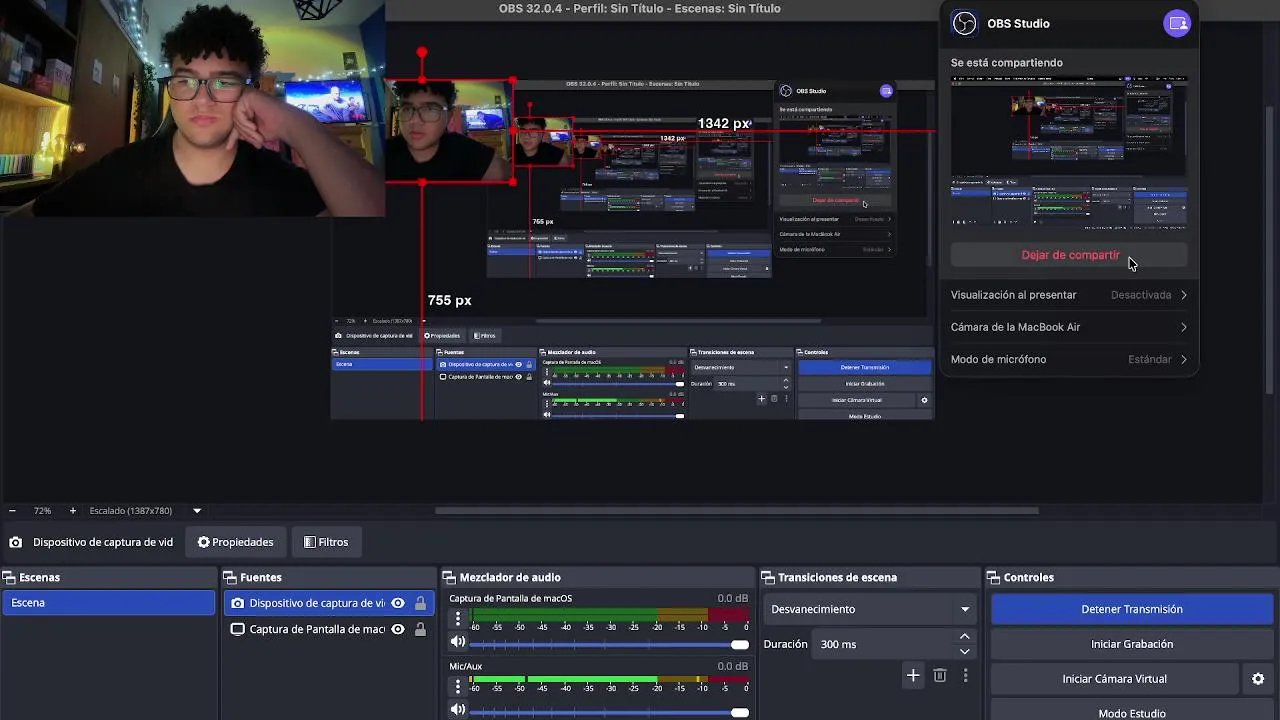Click the purple screen-share icon in popup
Viewport: 1280px width, 720px height.
[1177, 23]
